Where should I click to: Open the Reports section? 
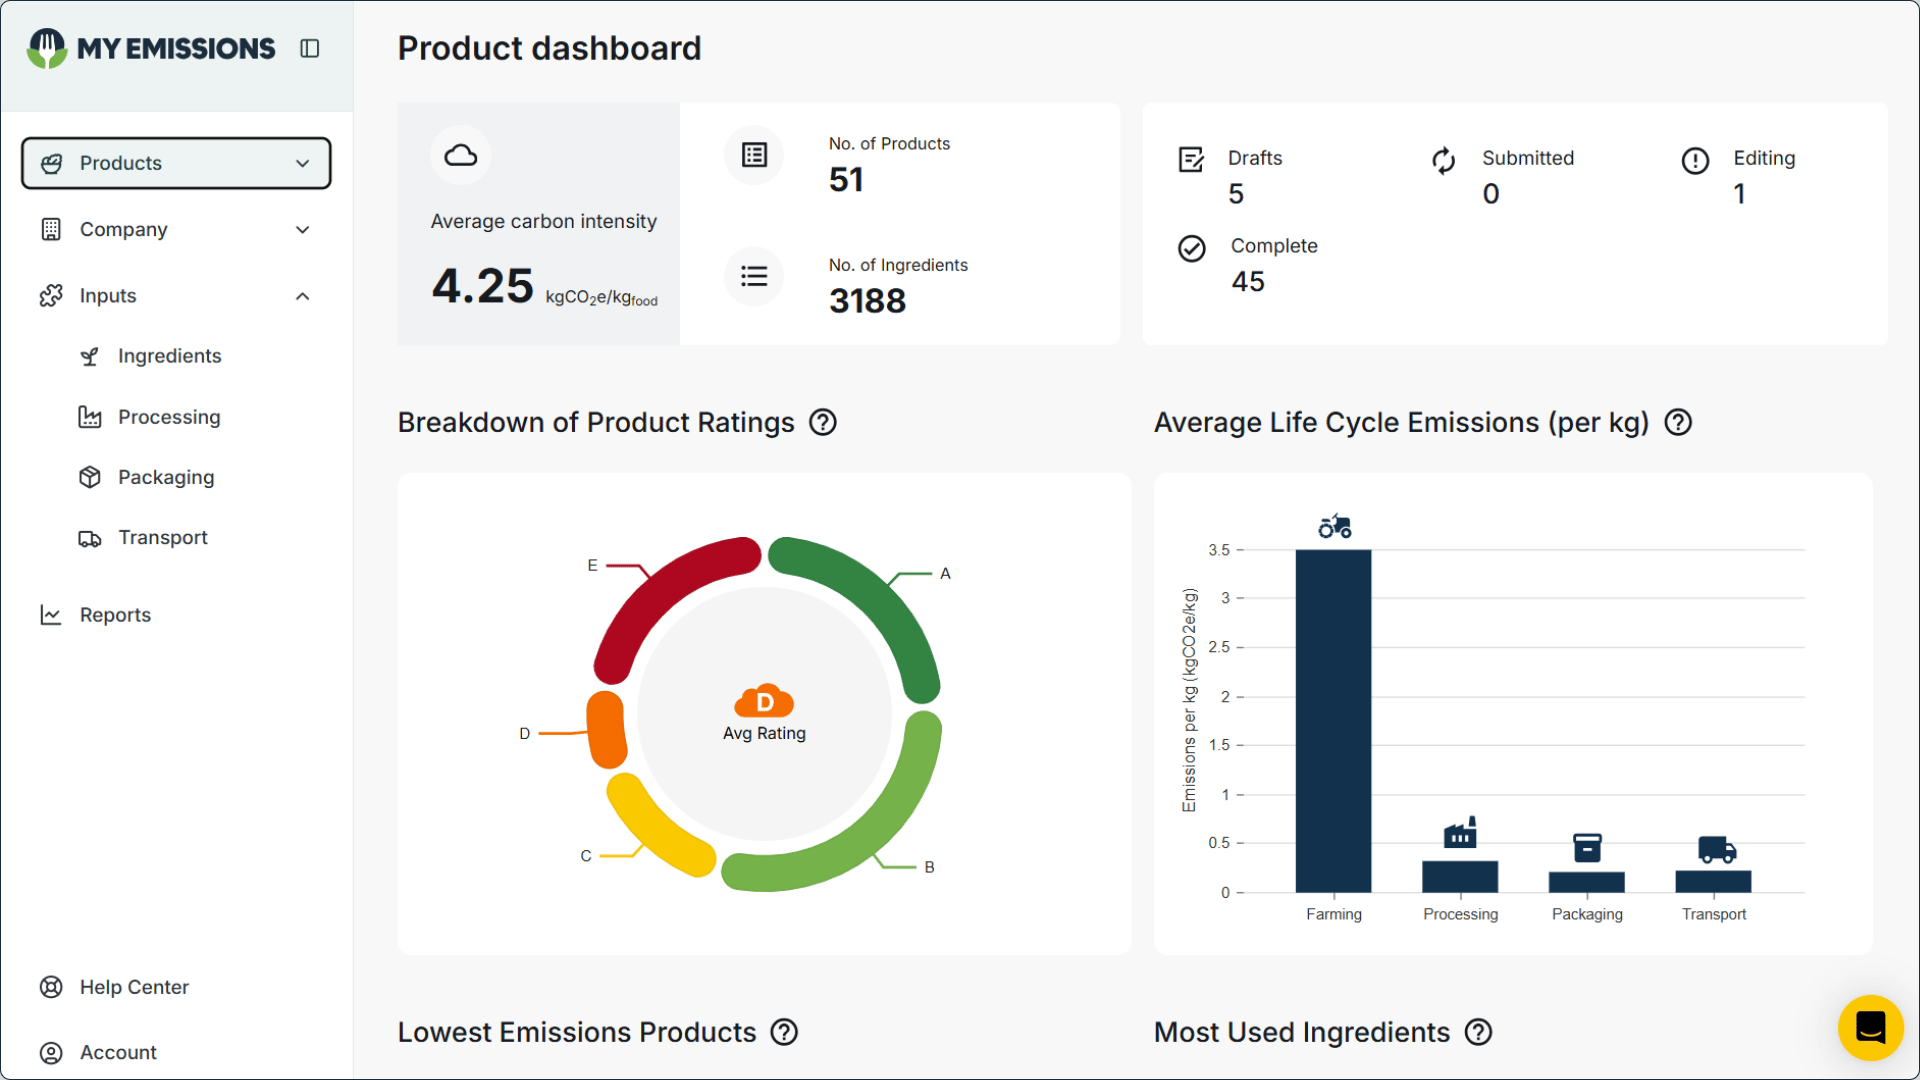[x=115, y=615]
